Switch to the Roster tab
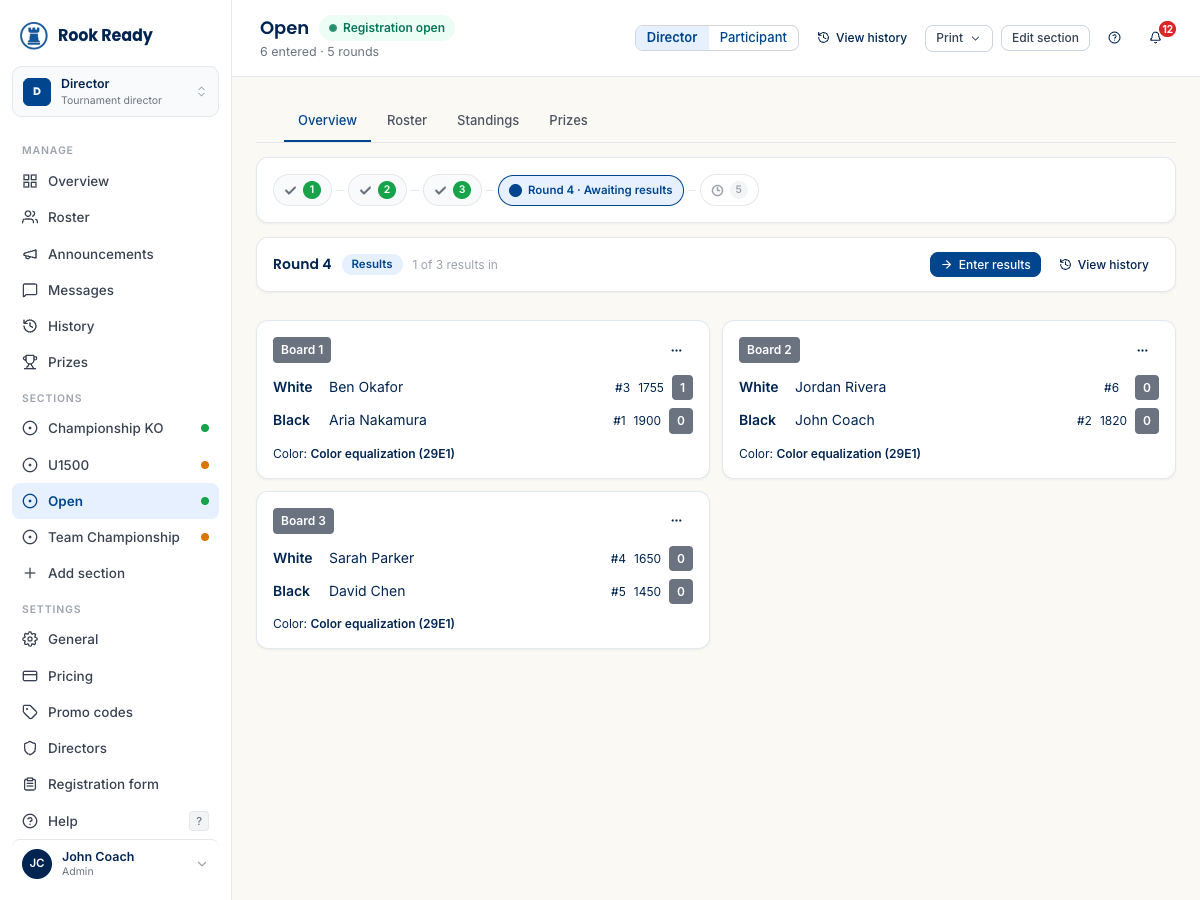Screen dimensions: 1200x900 coord(407,120)
